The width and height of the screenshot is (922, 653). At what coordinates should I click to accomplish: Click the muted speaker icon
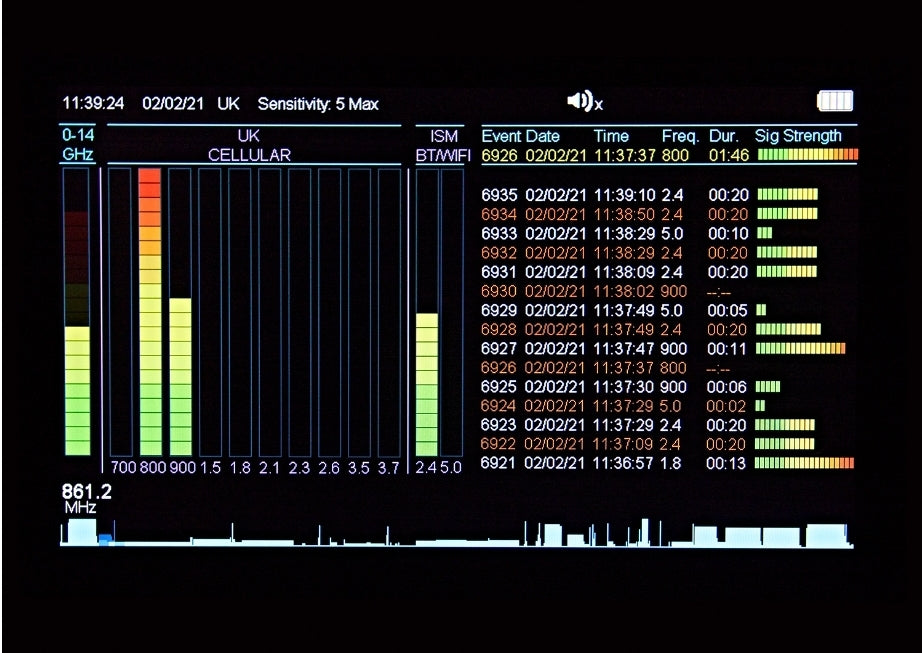[583, 101]
